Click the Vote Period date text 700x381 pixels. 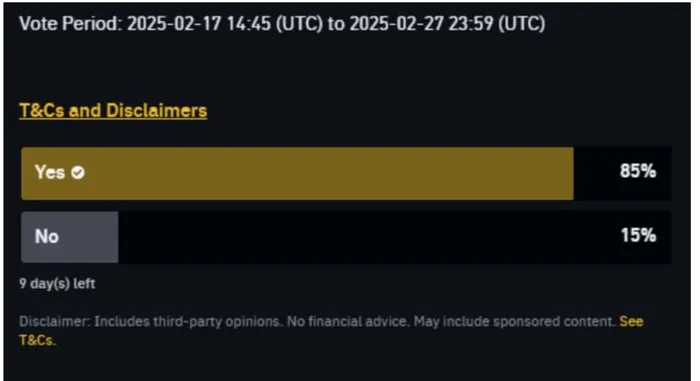tap(282, 23)
